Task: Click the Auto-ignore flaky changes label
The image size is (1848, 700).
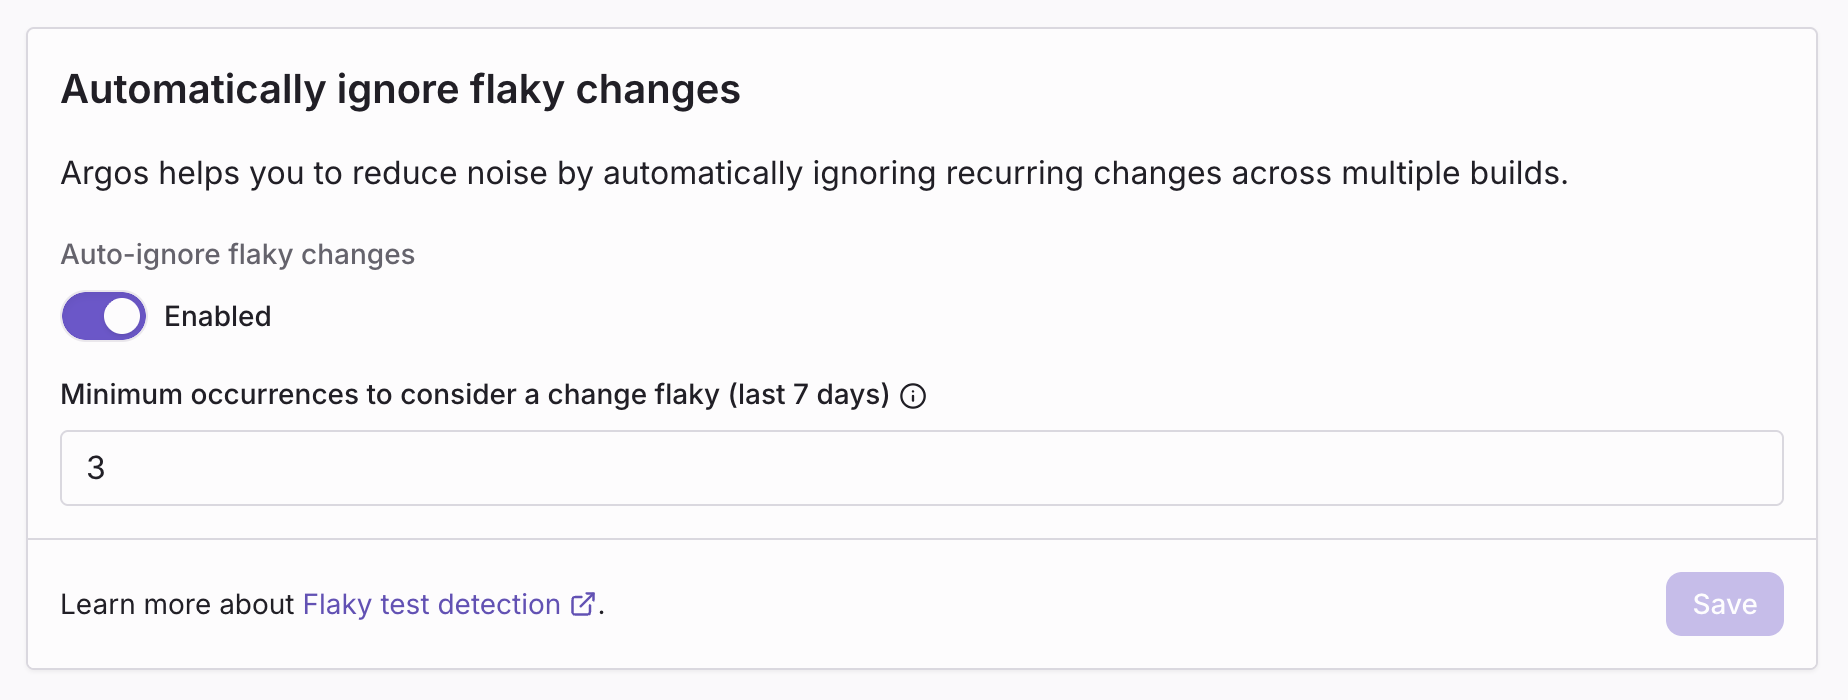Action: pyautogui.click(x=237, y=254)
